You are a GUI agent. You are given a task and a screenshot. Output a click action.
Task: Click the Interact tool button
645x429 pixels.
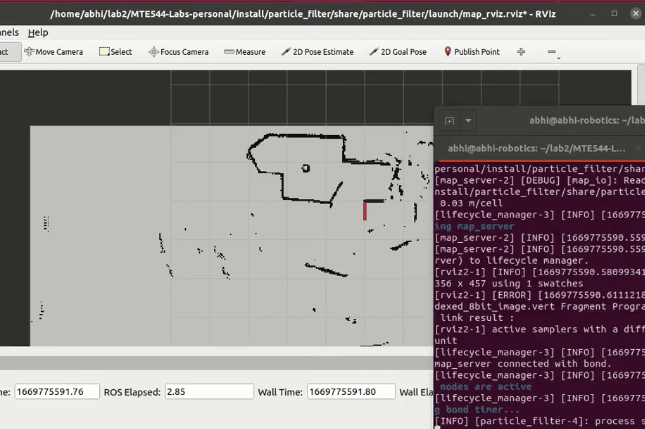[x=10, y=52]
